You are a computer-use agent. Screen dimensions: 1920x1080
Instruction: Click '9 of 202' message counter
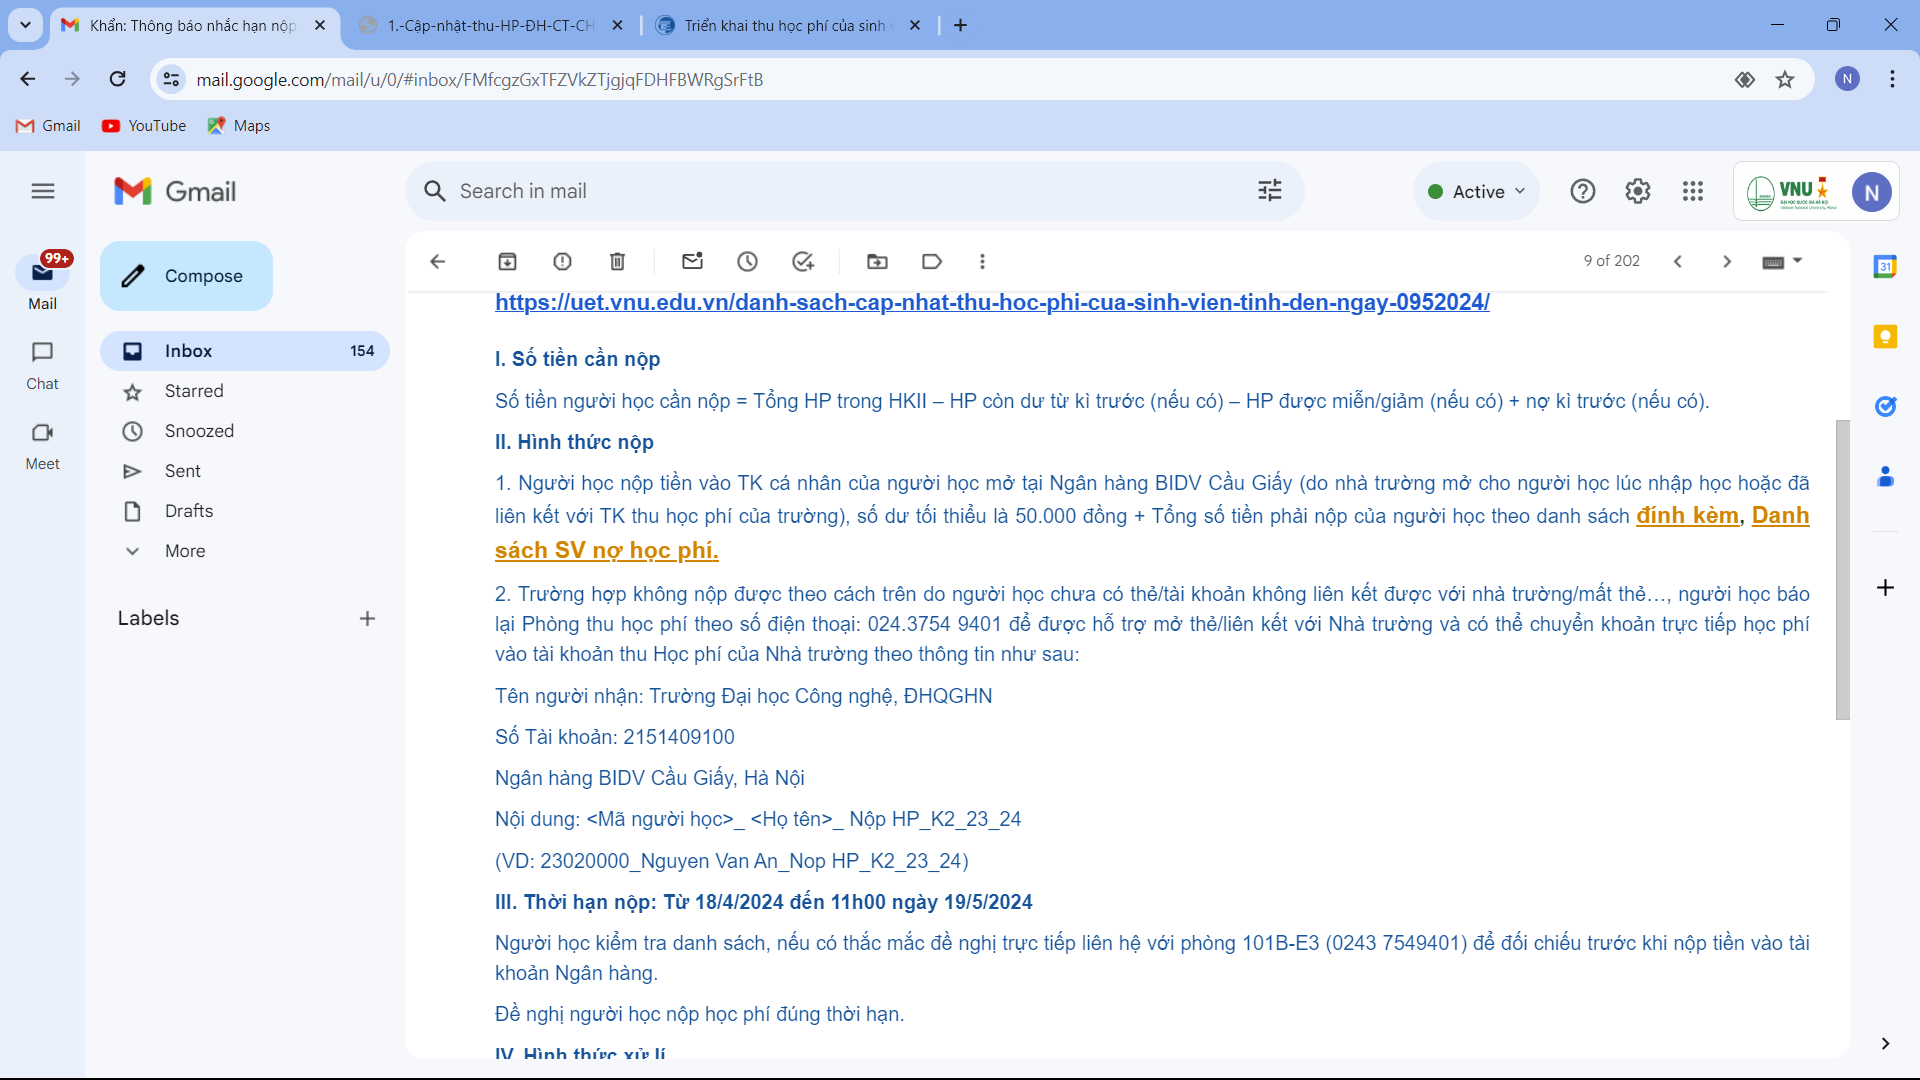coord(1611,261)
